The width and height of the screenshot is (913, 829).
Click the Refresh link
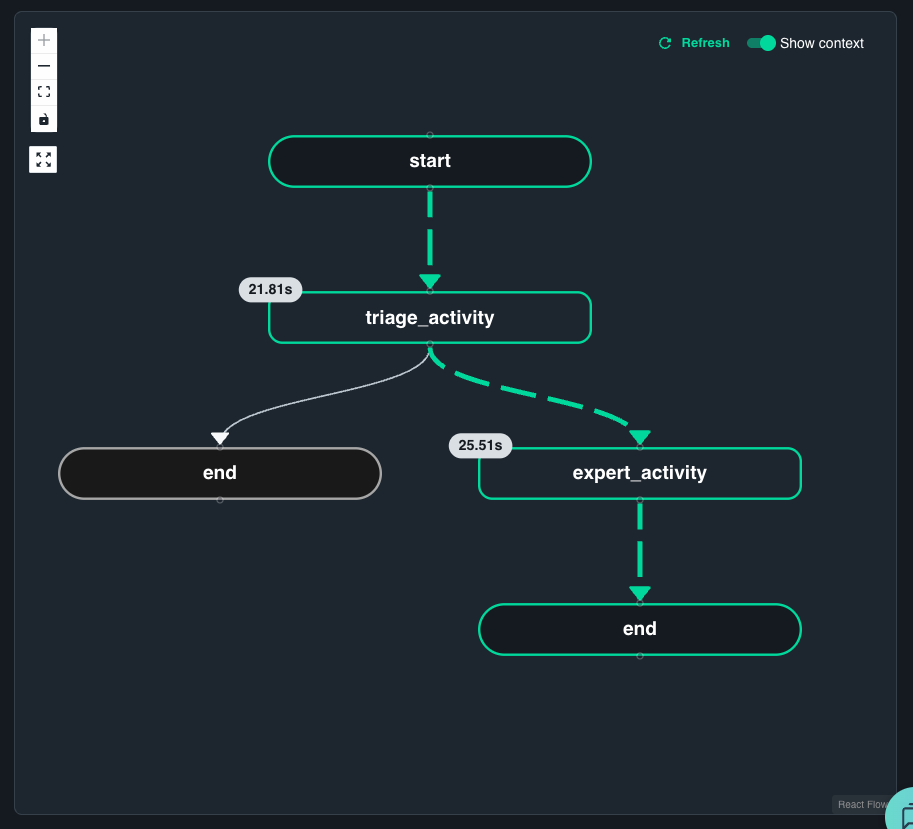coord(705,43)
